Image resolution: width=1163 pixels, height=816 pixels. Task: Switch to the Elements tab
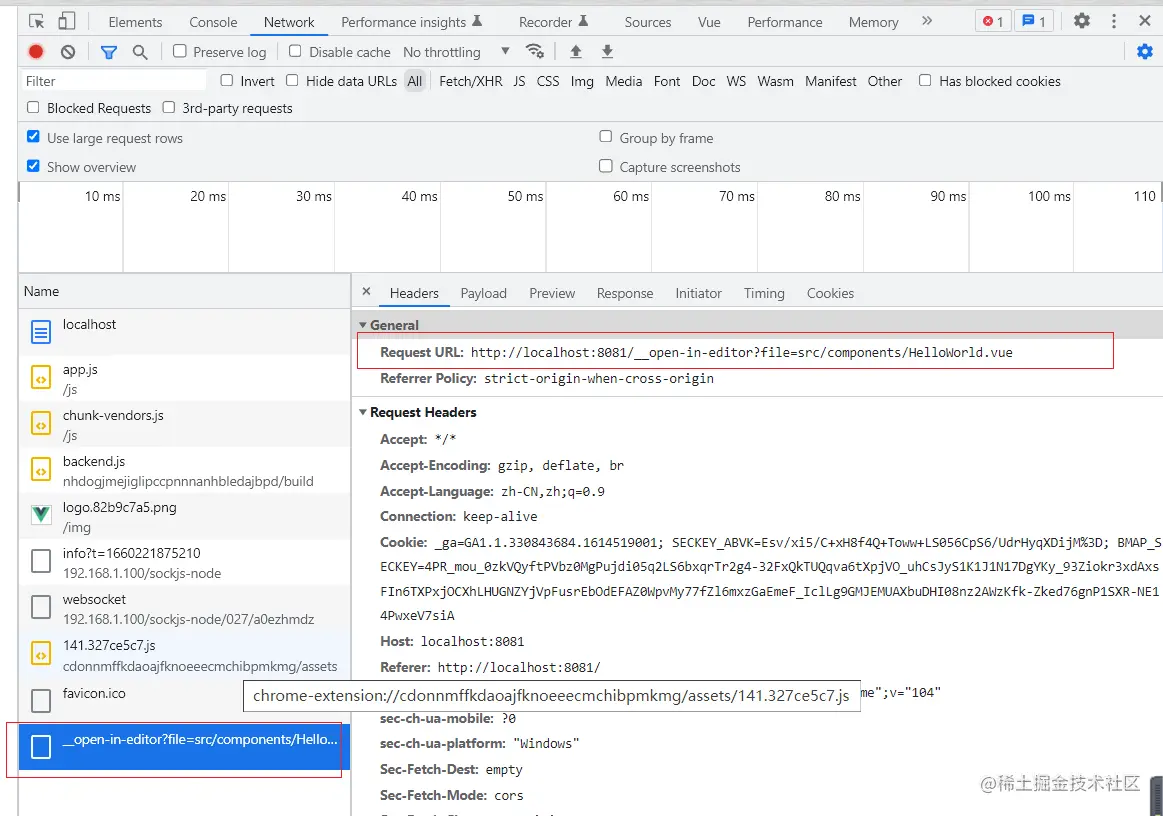[x=135, y=22]
